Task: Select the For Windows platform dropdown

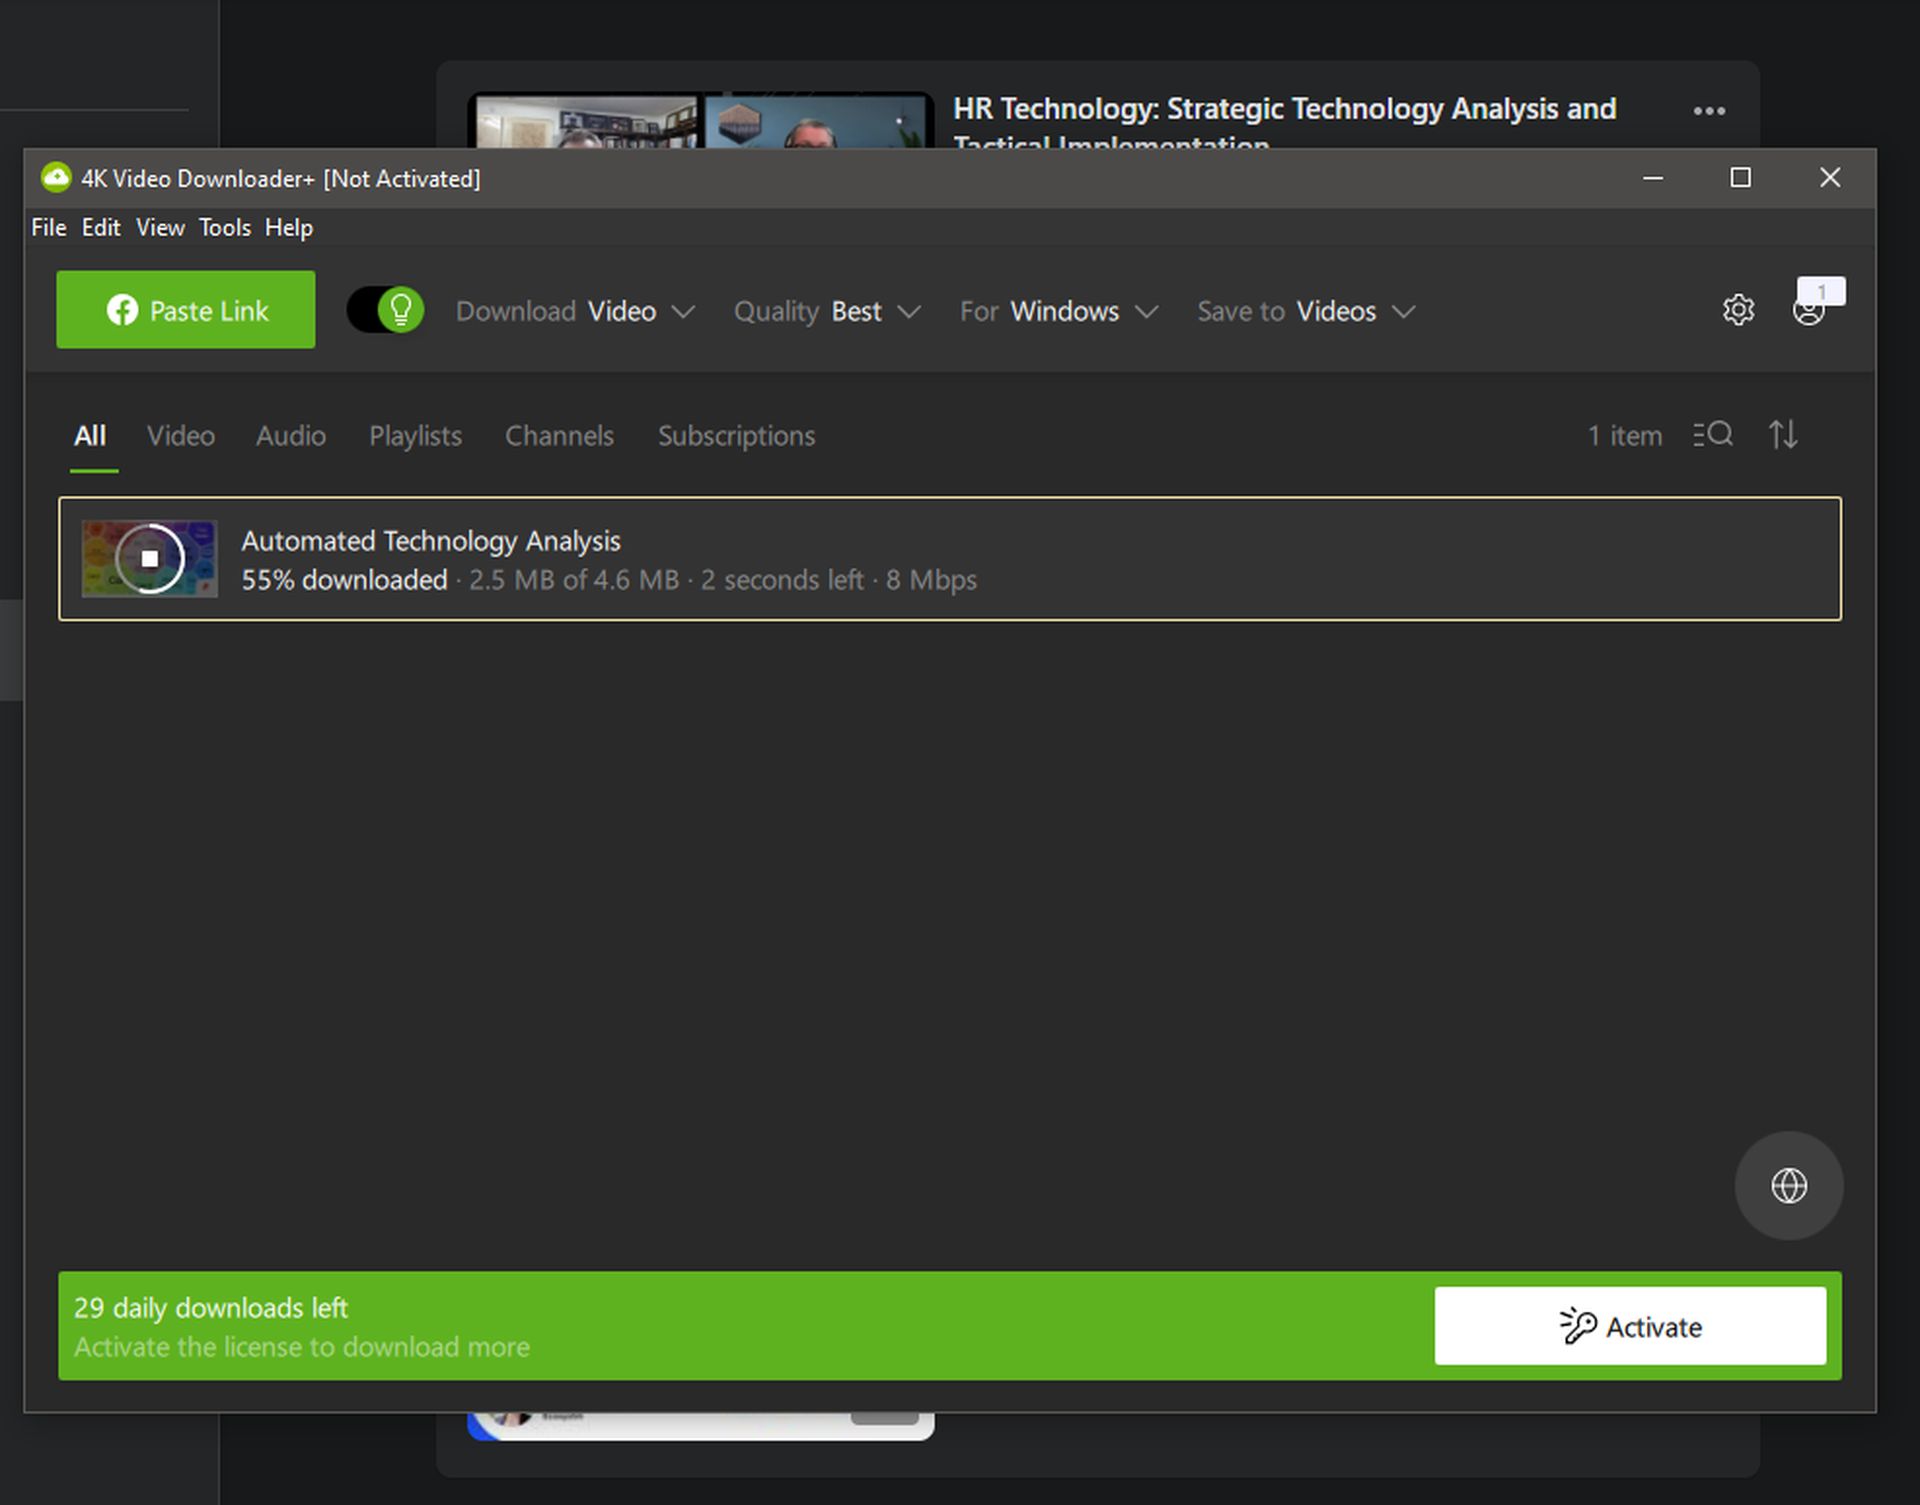Action: tap(1060, 310)
